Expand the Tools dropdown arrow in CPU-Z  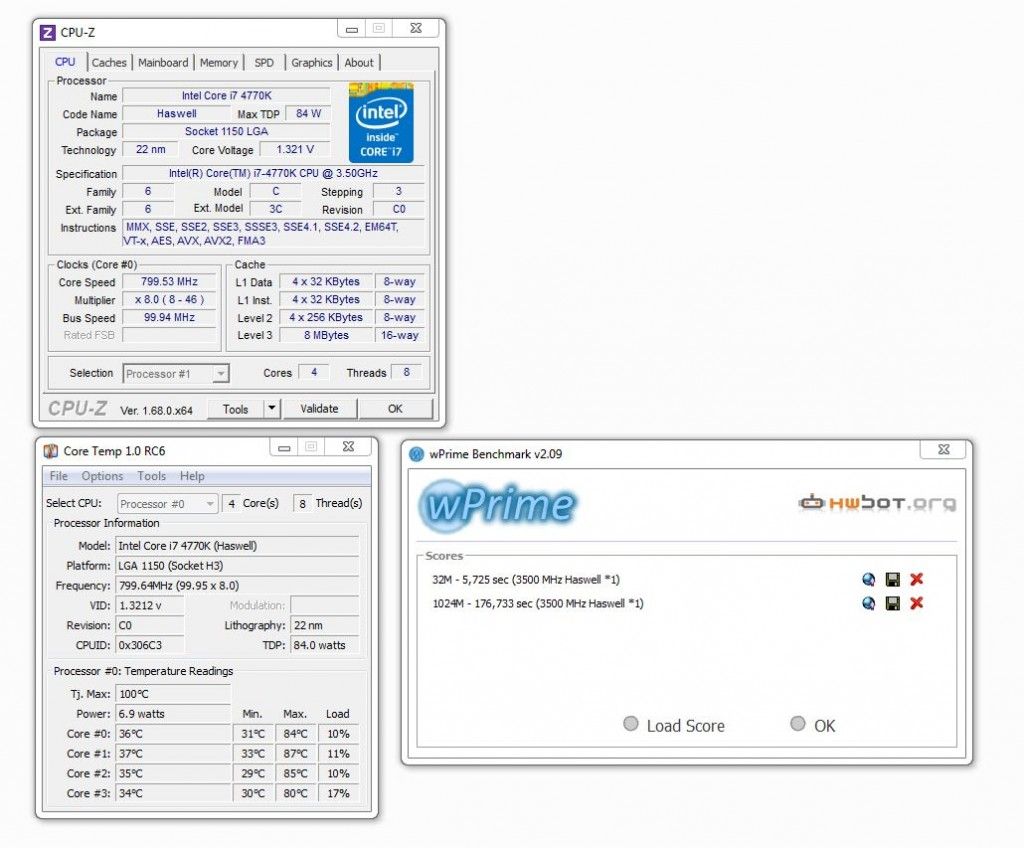pyautogui.click(x=272, y=409)
